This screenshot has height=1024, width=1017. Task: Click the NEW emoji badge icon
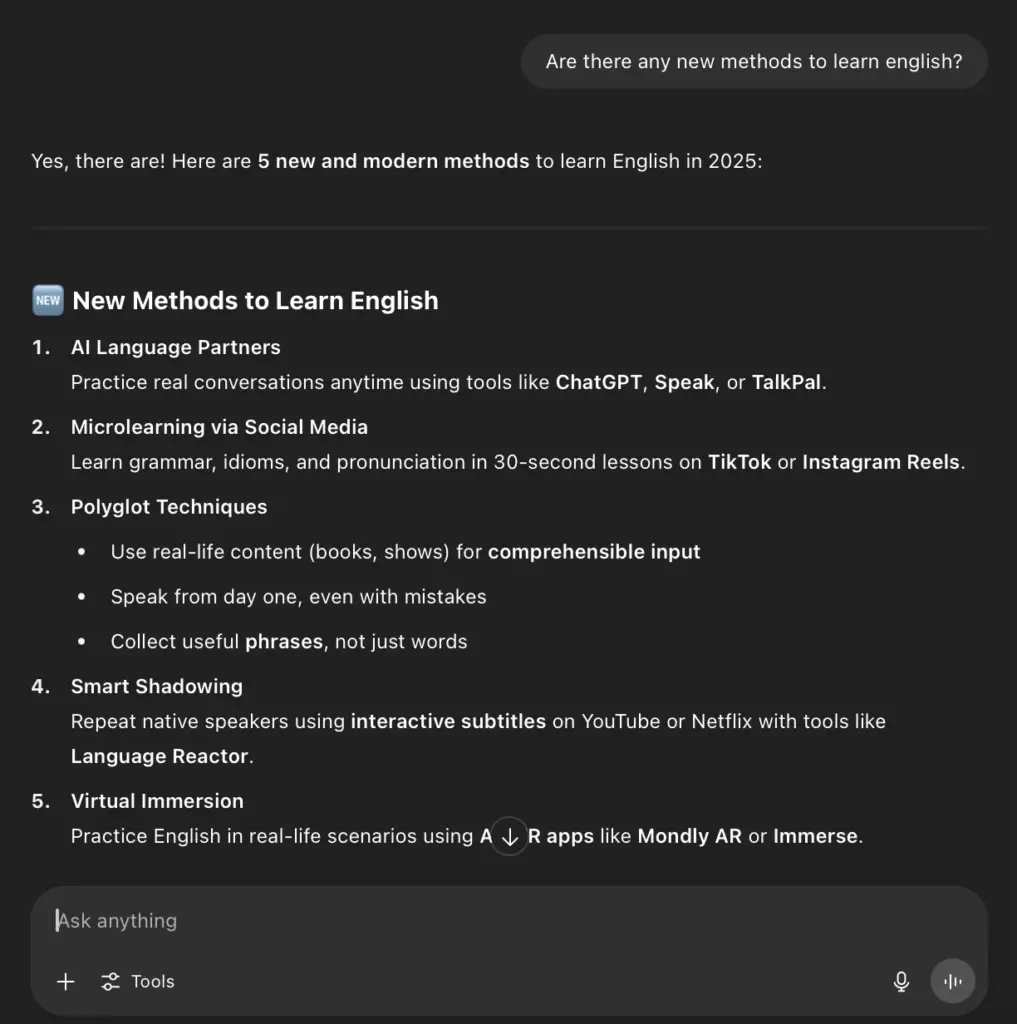(x=48, y=300)
